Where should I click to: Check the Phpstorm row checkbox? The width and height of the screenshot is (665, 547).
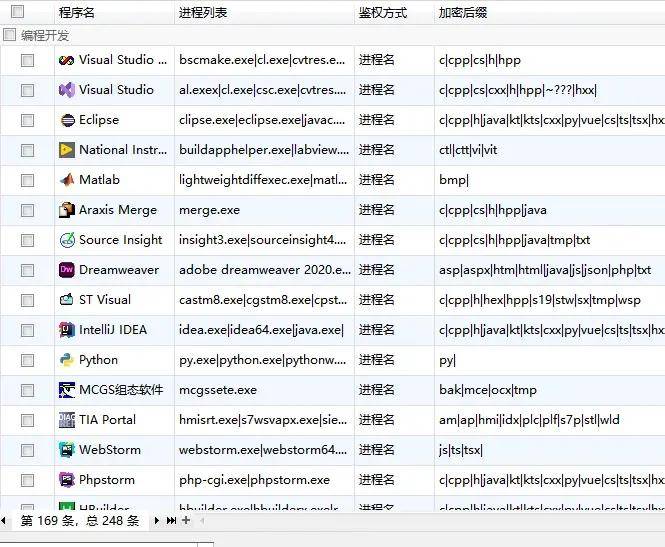[28, 480]
